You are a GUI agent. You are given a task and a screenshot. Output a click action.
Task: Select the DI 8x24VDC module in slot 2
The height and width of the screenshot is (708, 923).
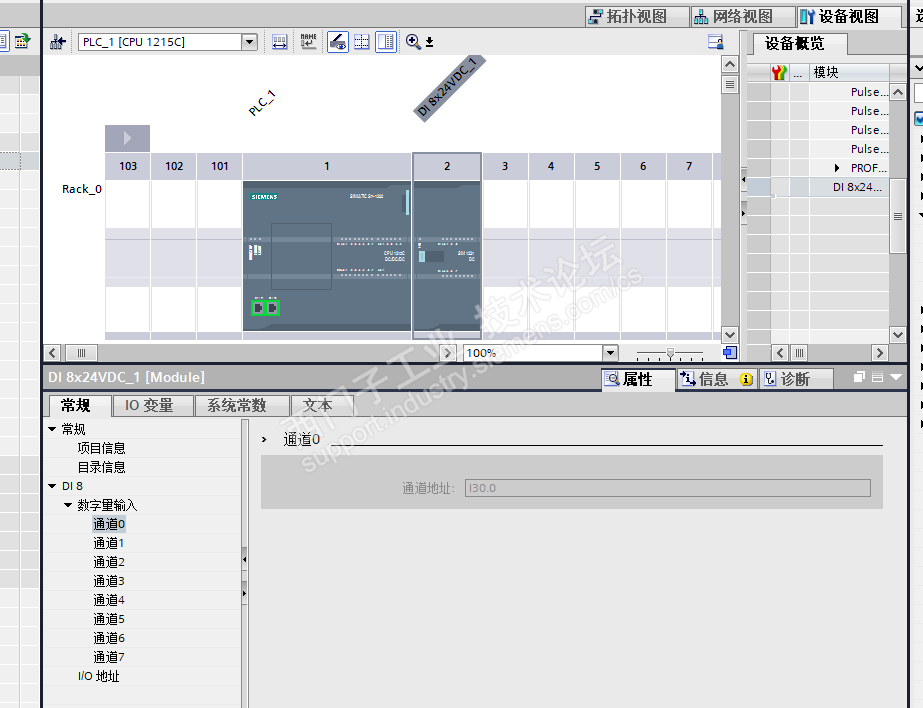[447, 256]
